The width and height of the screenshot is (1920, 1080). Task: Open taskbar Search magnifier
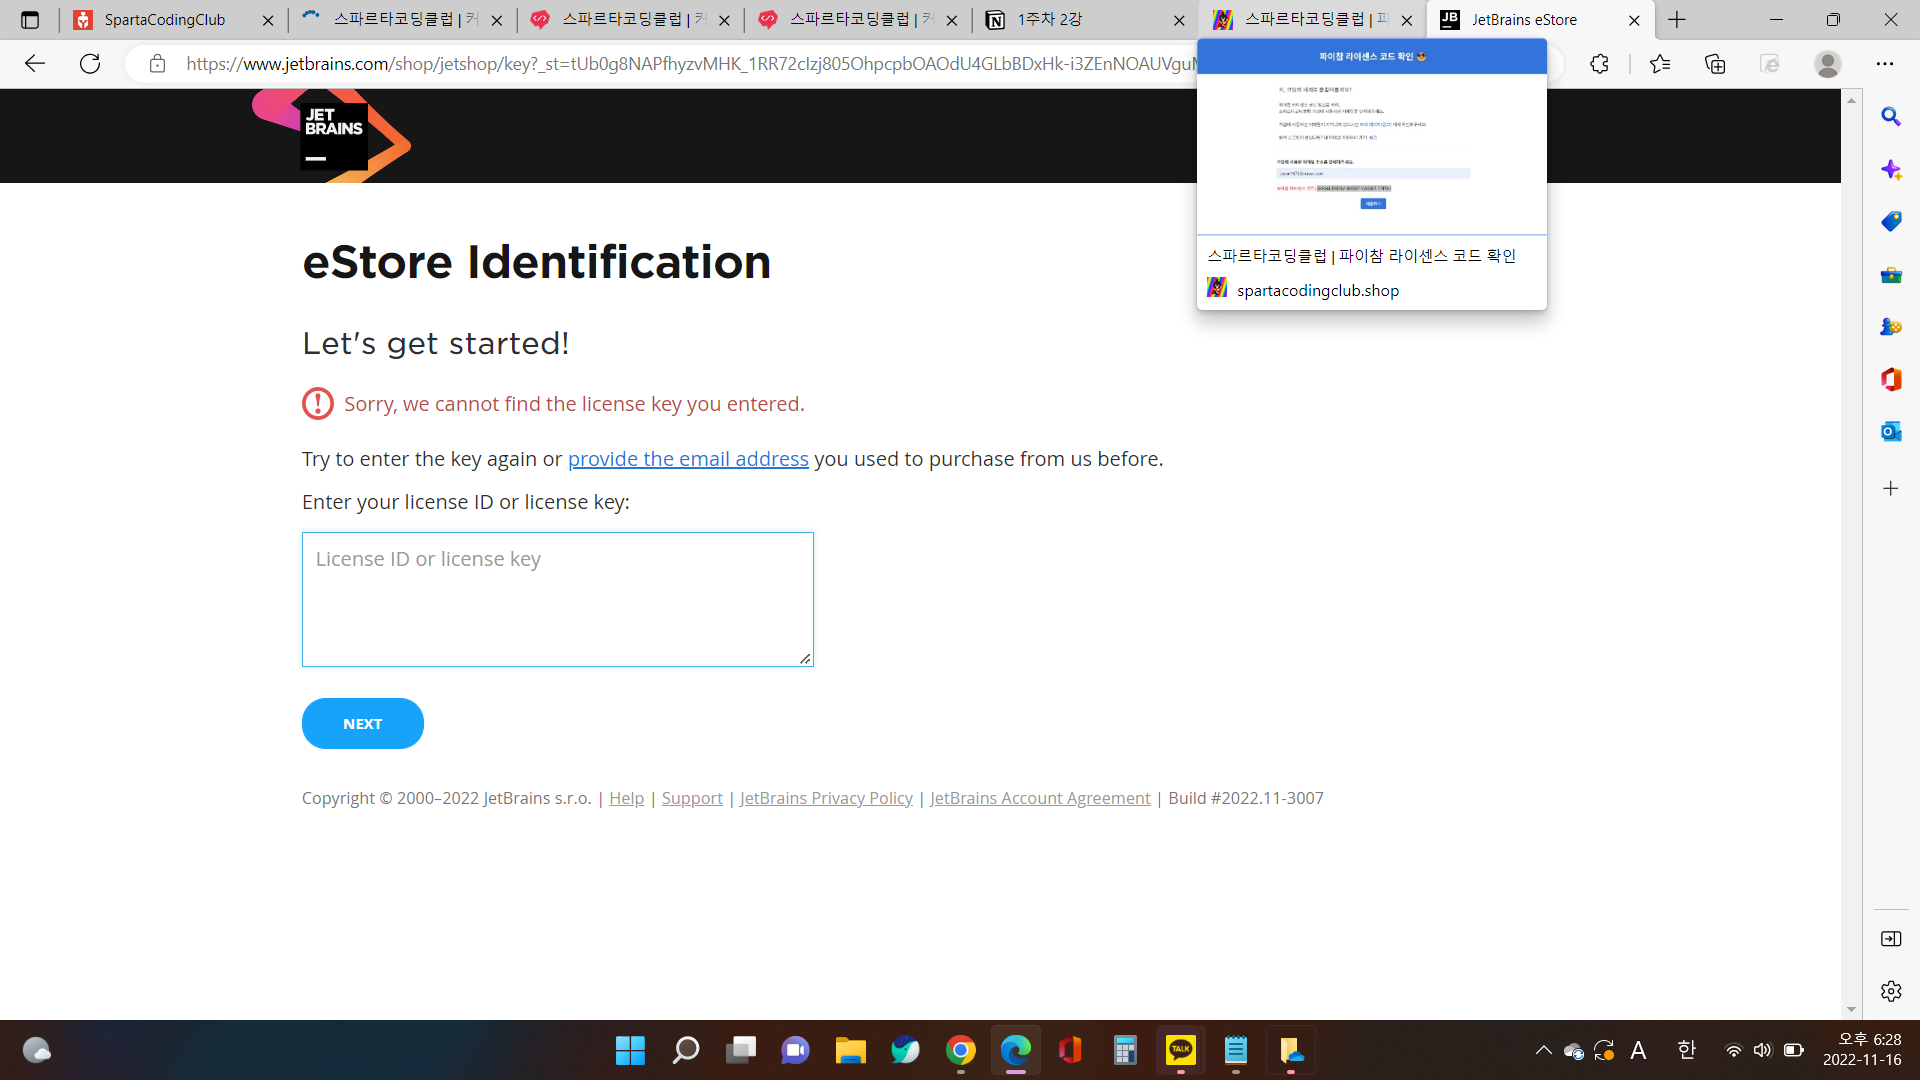(x=686, y=1050)
